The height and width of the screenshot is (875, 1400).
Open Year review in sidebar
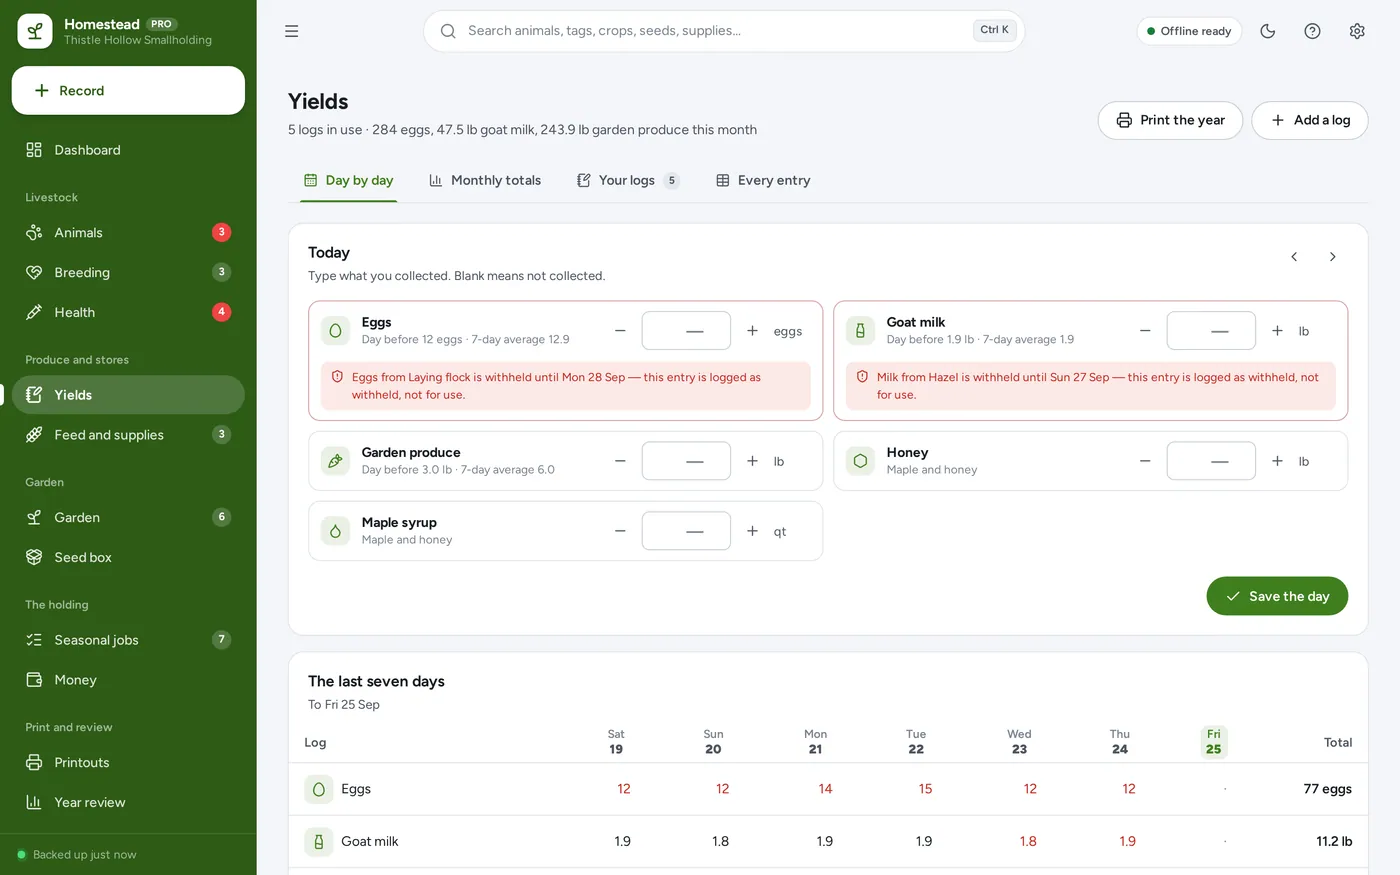128,802
